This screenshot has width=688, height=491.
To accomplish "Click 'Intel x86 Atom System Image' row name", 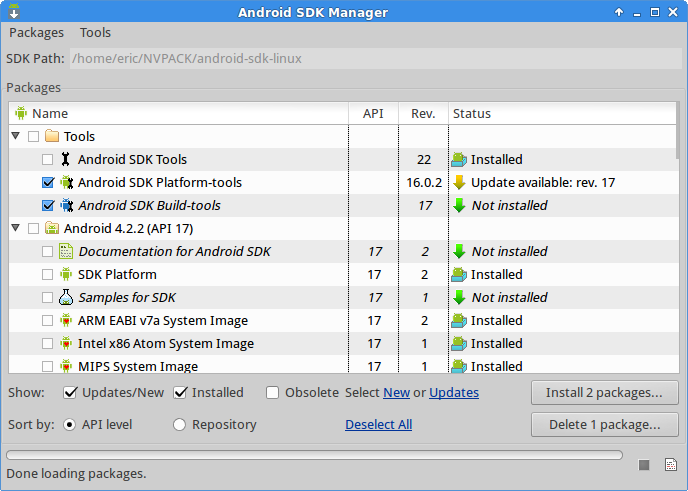I will click(166, 343).
